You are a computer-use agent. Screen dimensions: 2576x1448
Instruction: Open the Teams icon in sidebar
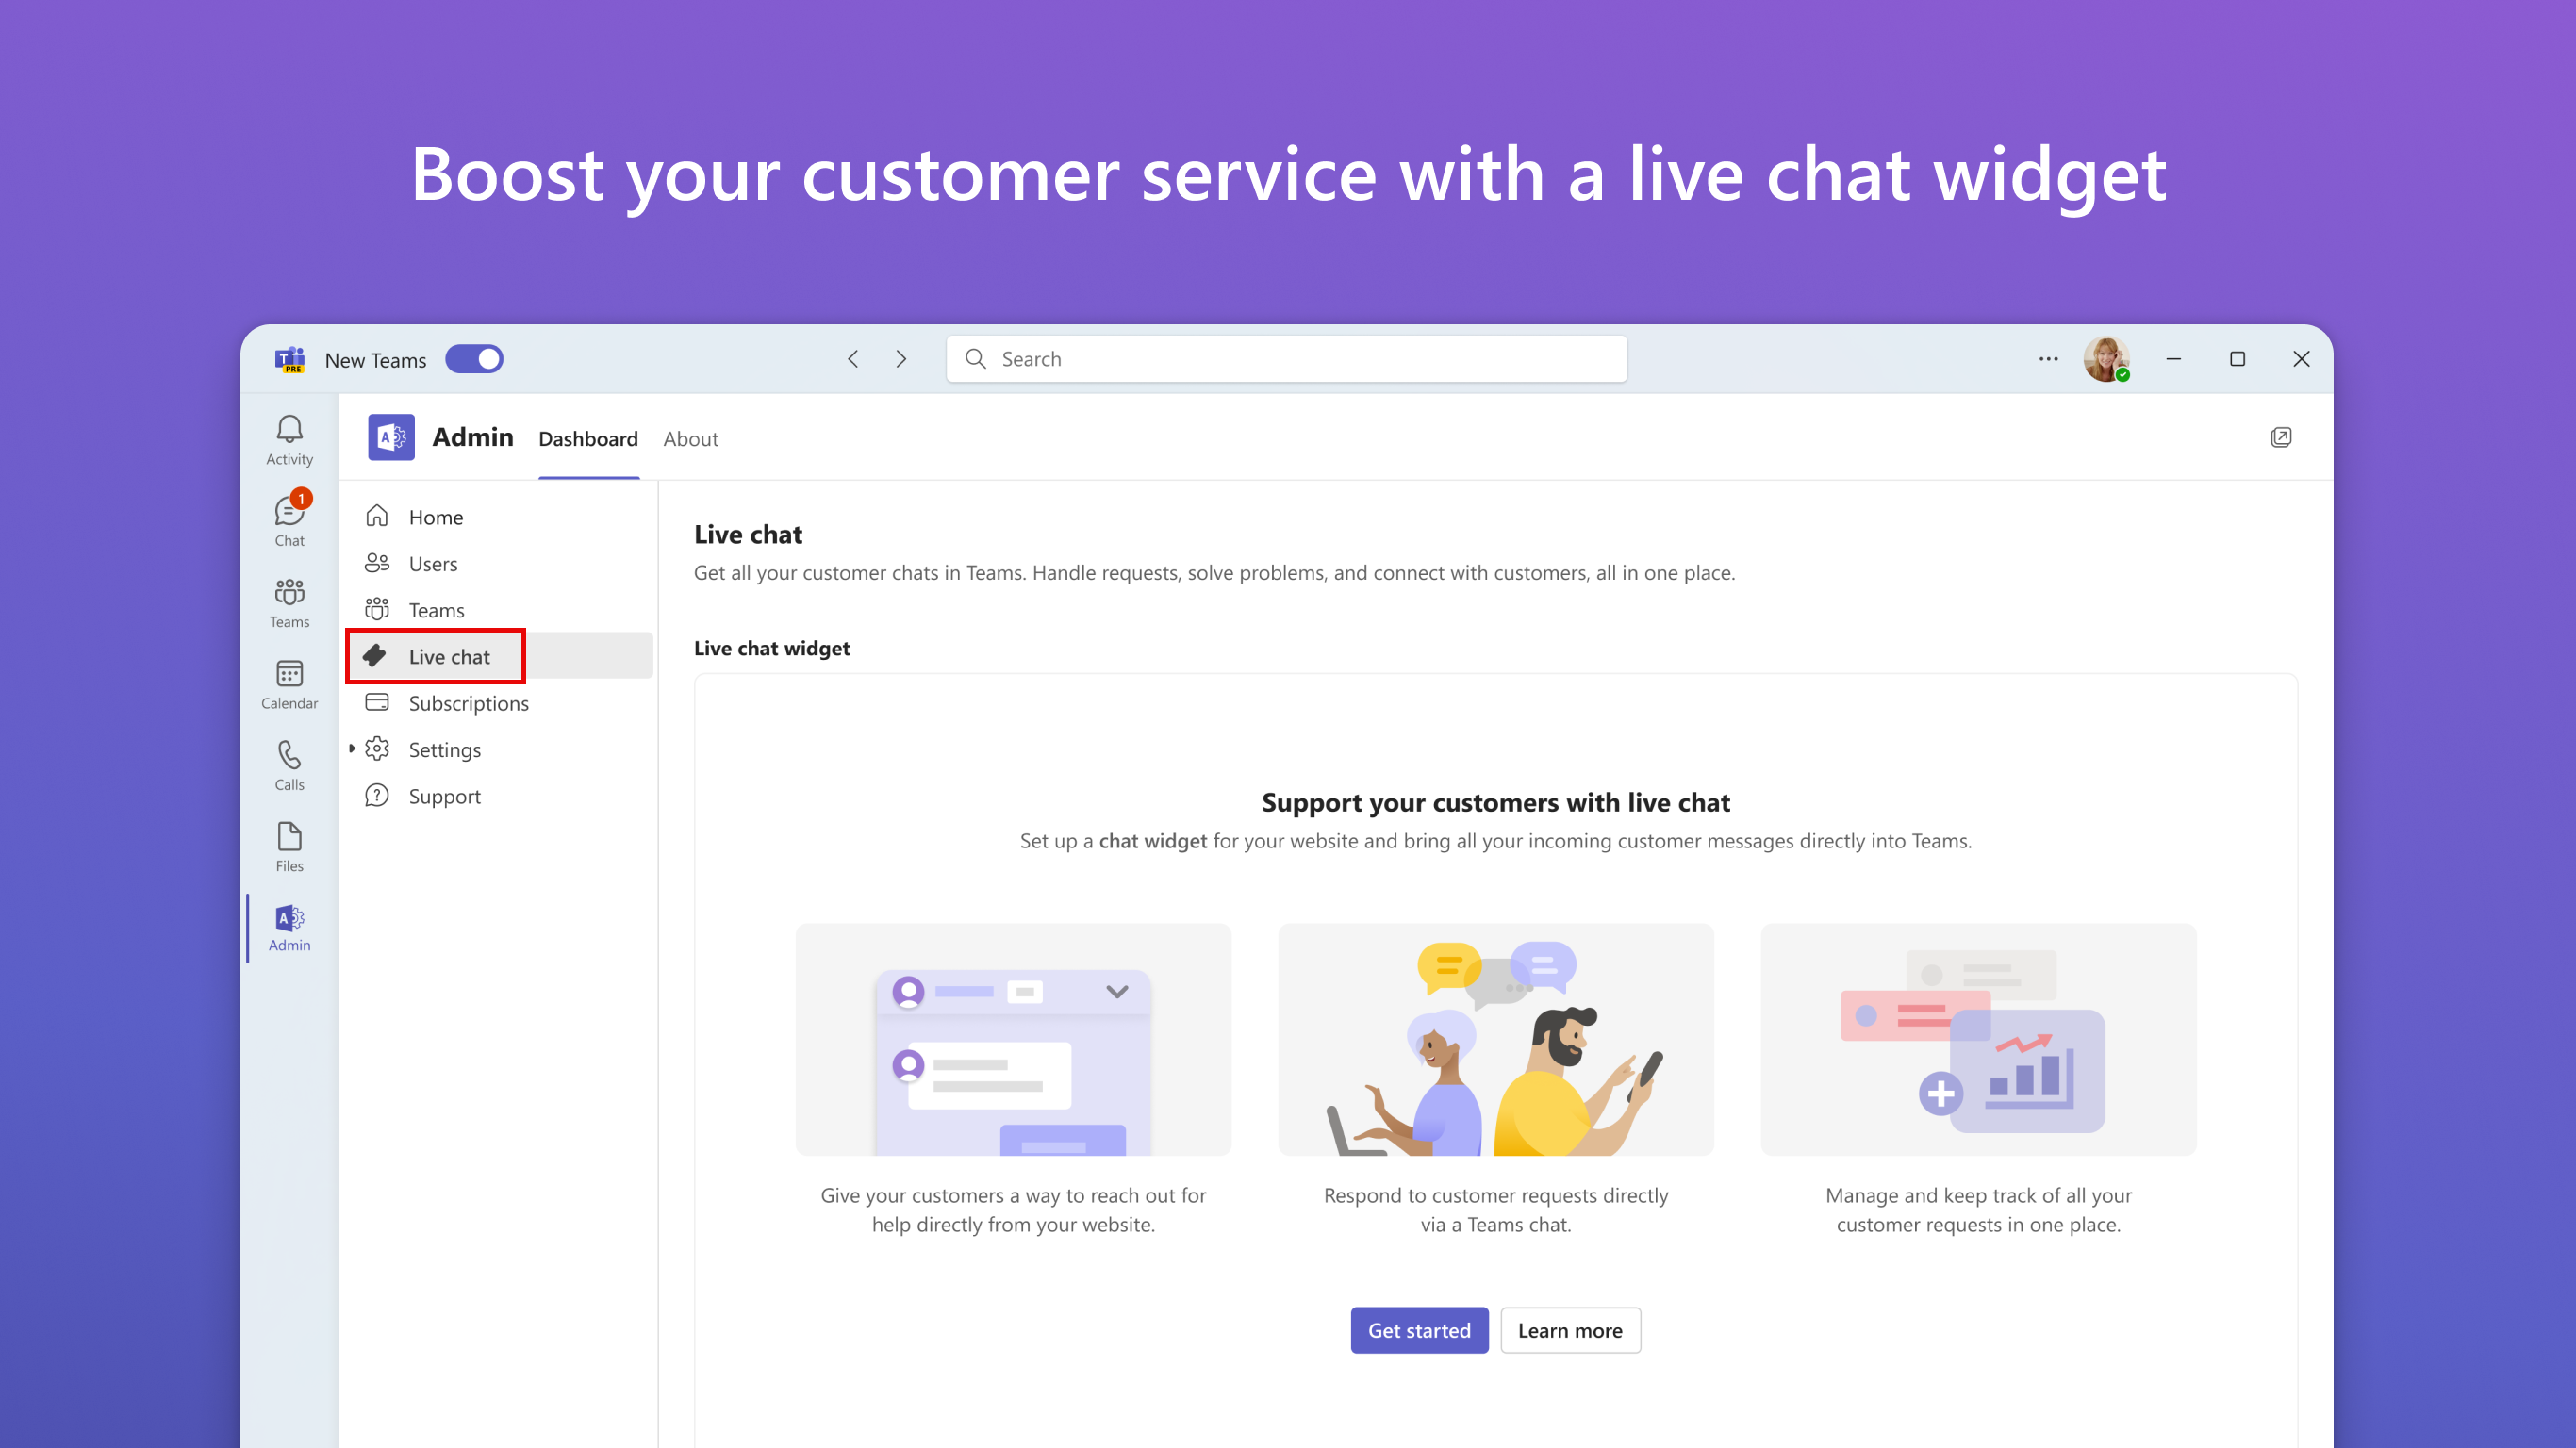(x=289, y=601)
